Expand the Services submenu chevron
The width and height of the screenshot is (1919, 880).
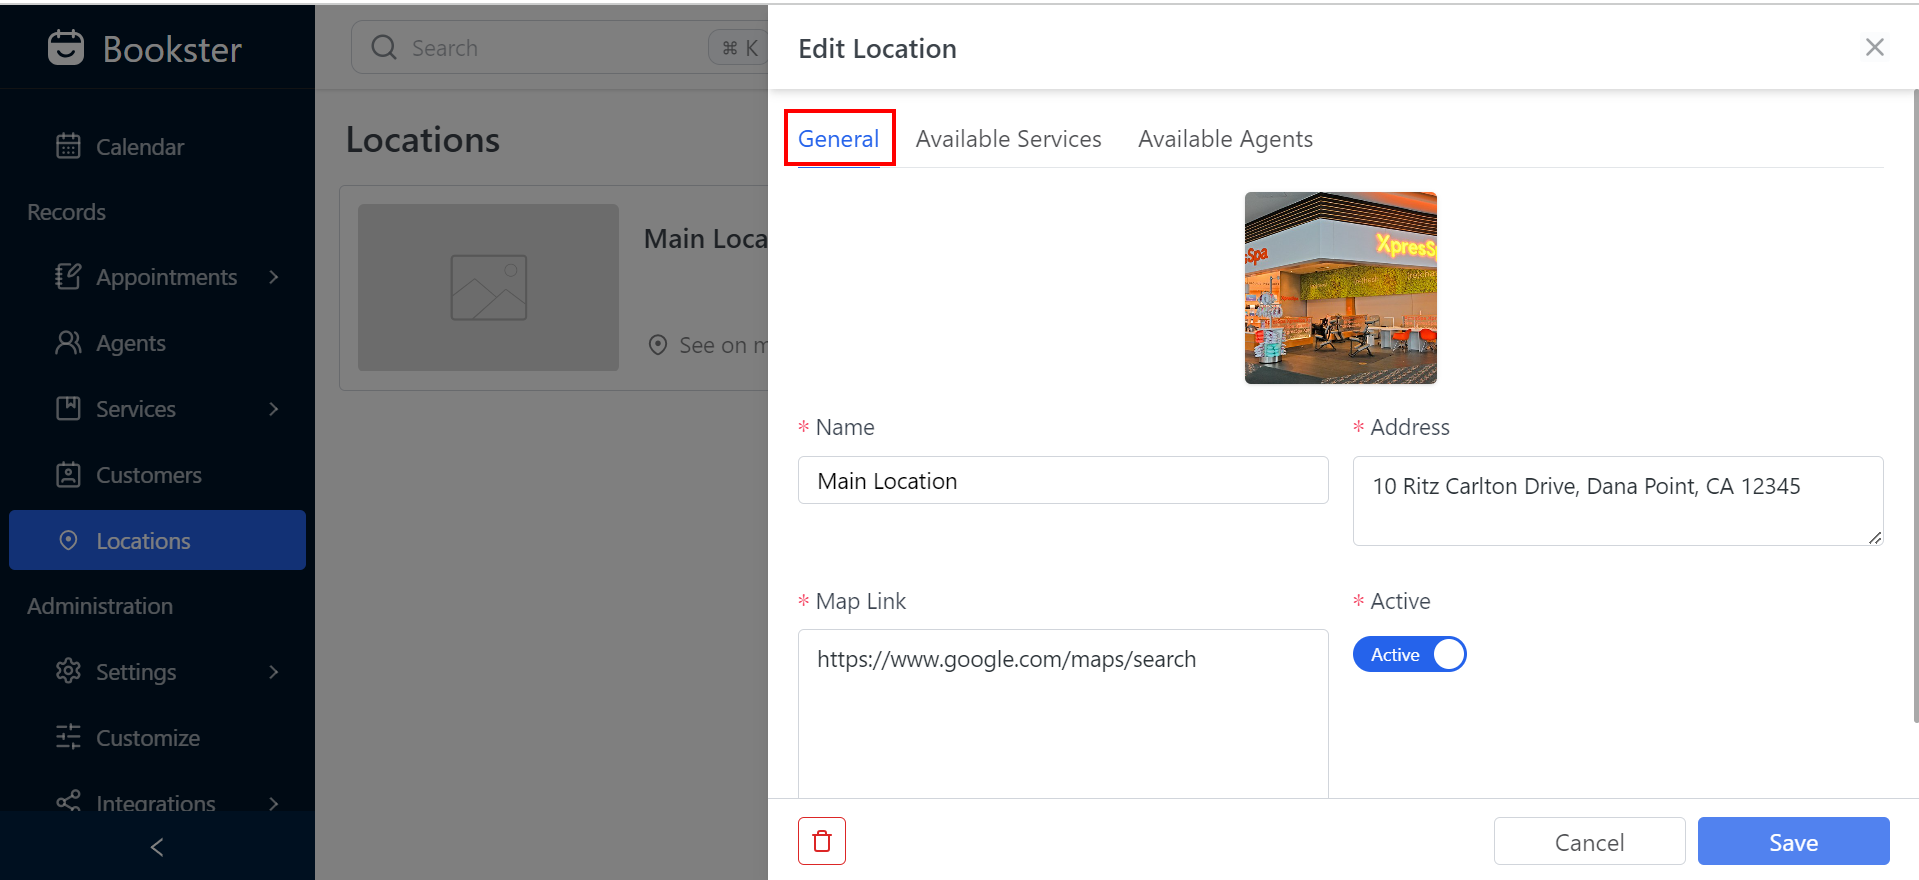click(x=274, y=409)
